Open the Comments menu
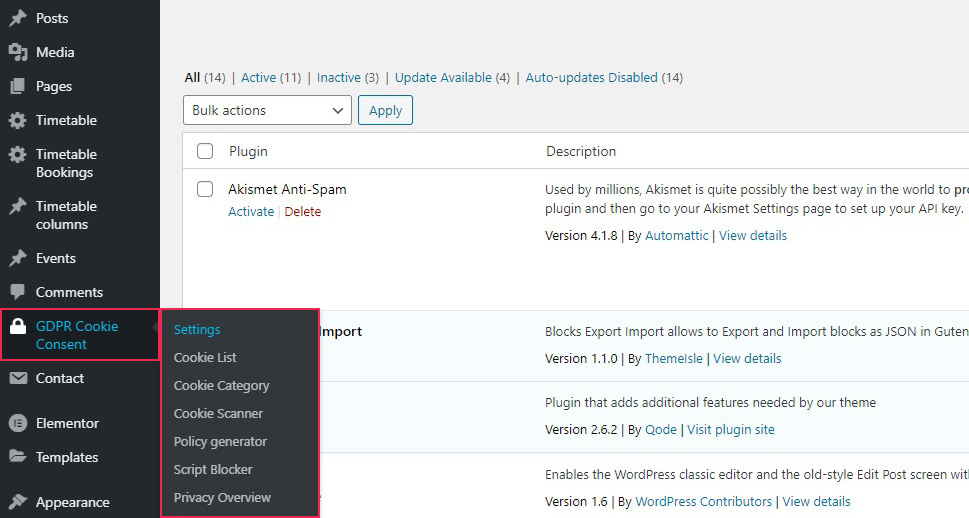The image size is (969, 518). pos(69,292)
